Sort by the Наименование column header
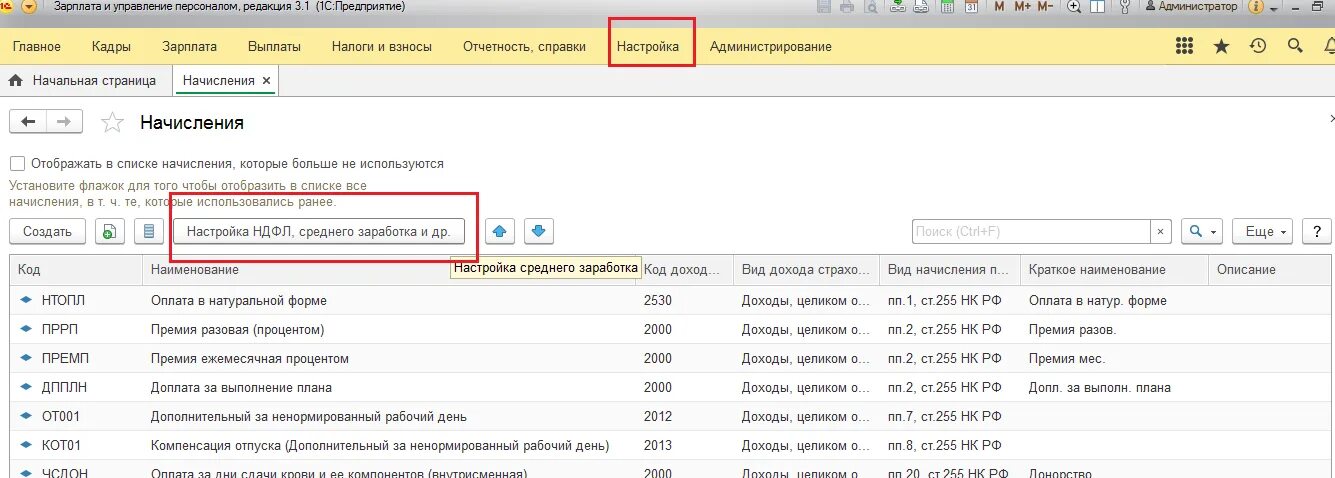Viewport: 1335px width, 478px height. pos(389,269)
